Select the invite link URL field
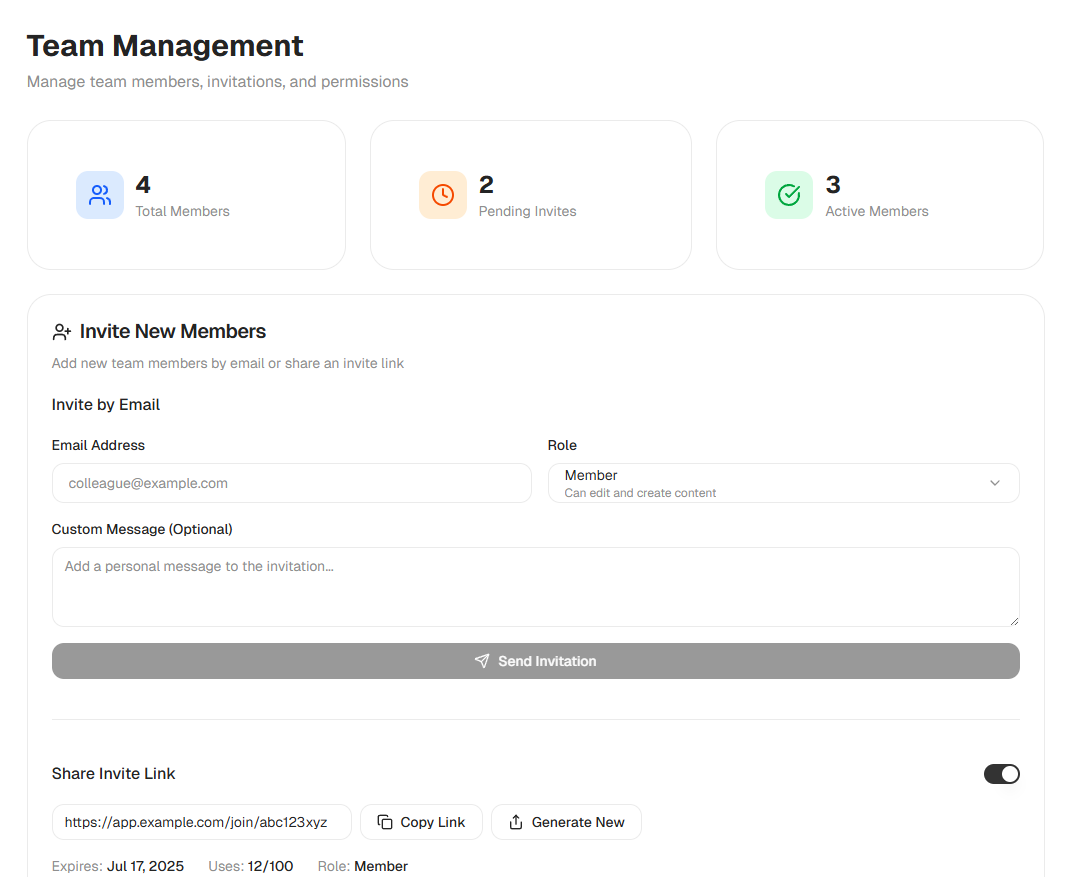This screenshot has height=877, width=1077. [x=202, y=822]
